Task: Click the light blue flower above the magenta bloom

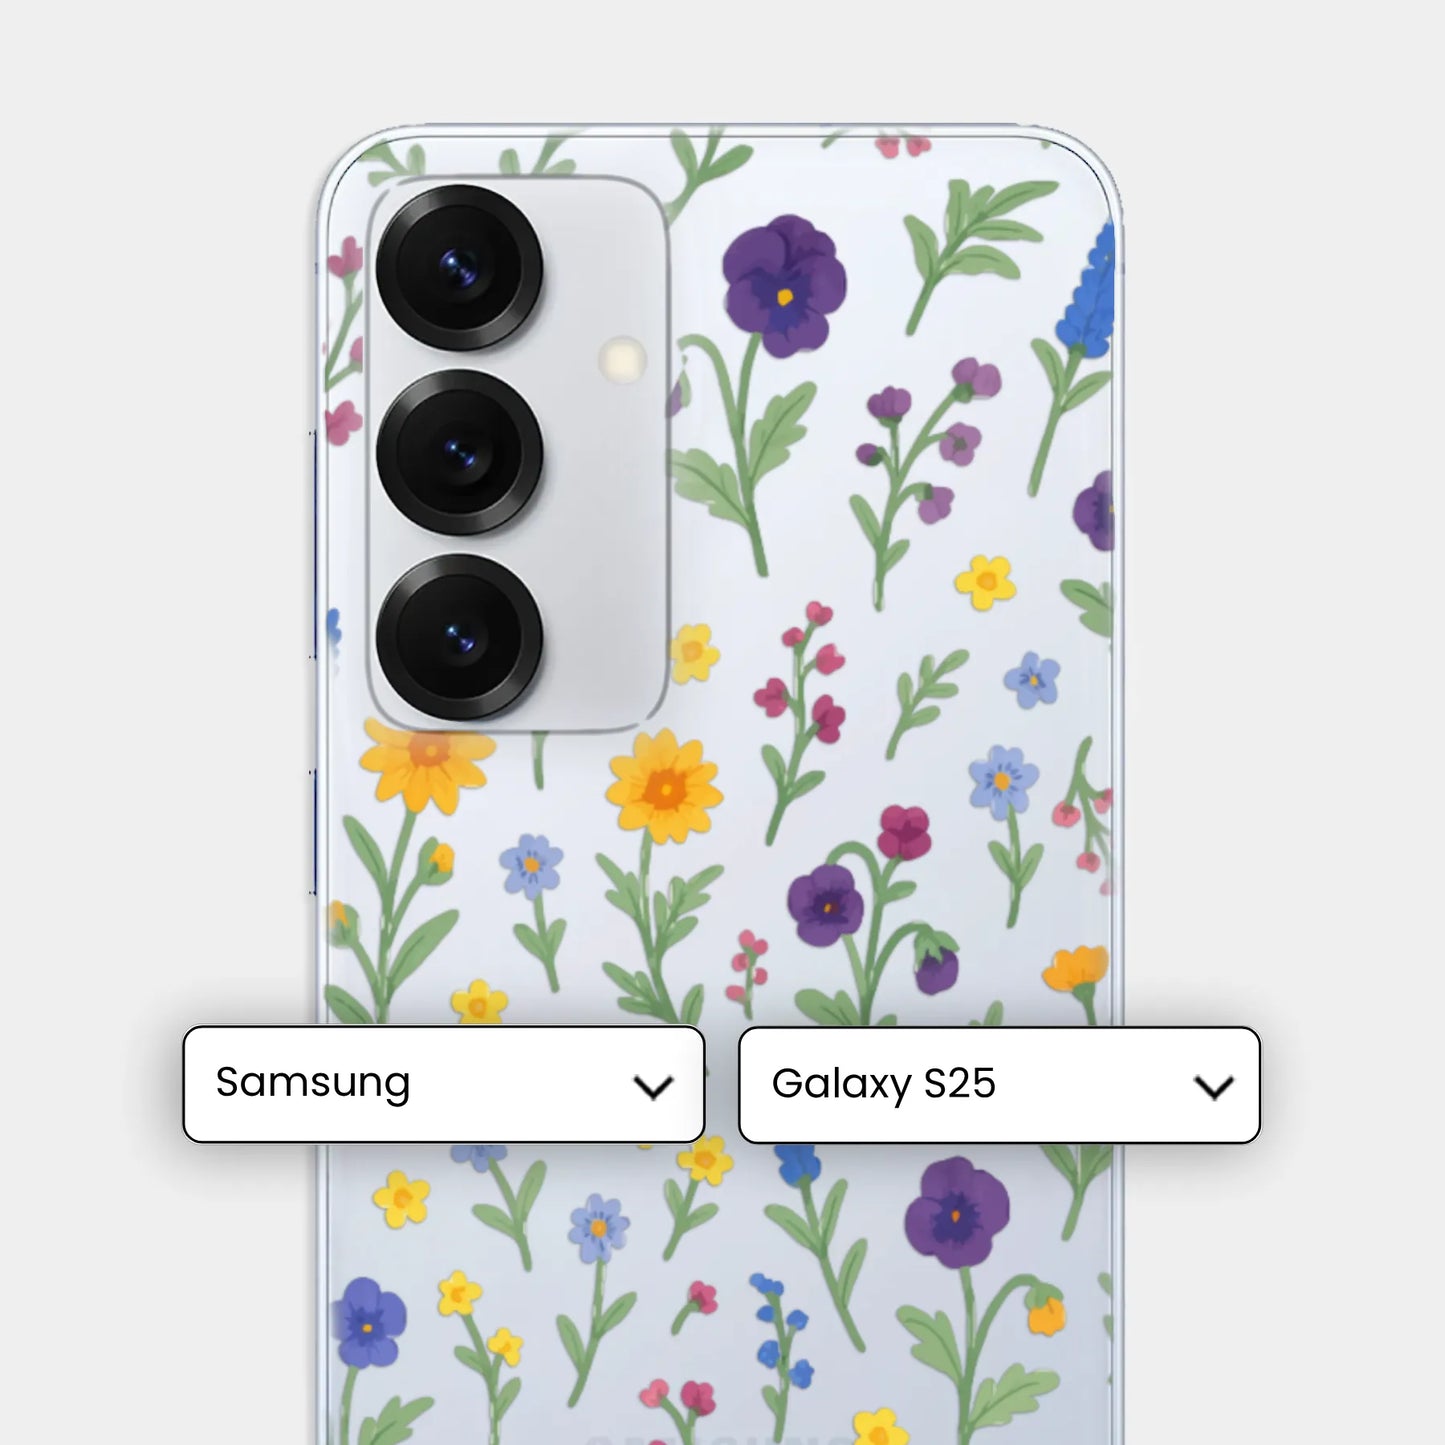Action: click(x=1003, y=781)
